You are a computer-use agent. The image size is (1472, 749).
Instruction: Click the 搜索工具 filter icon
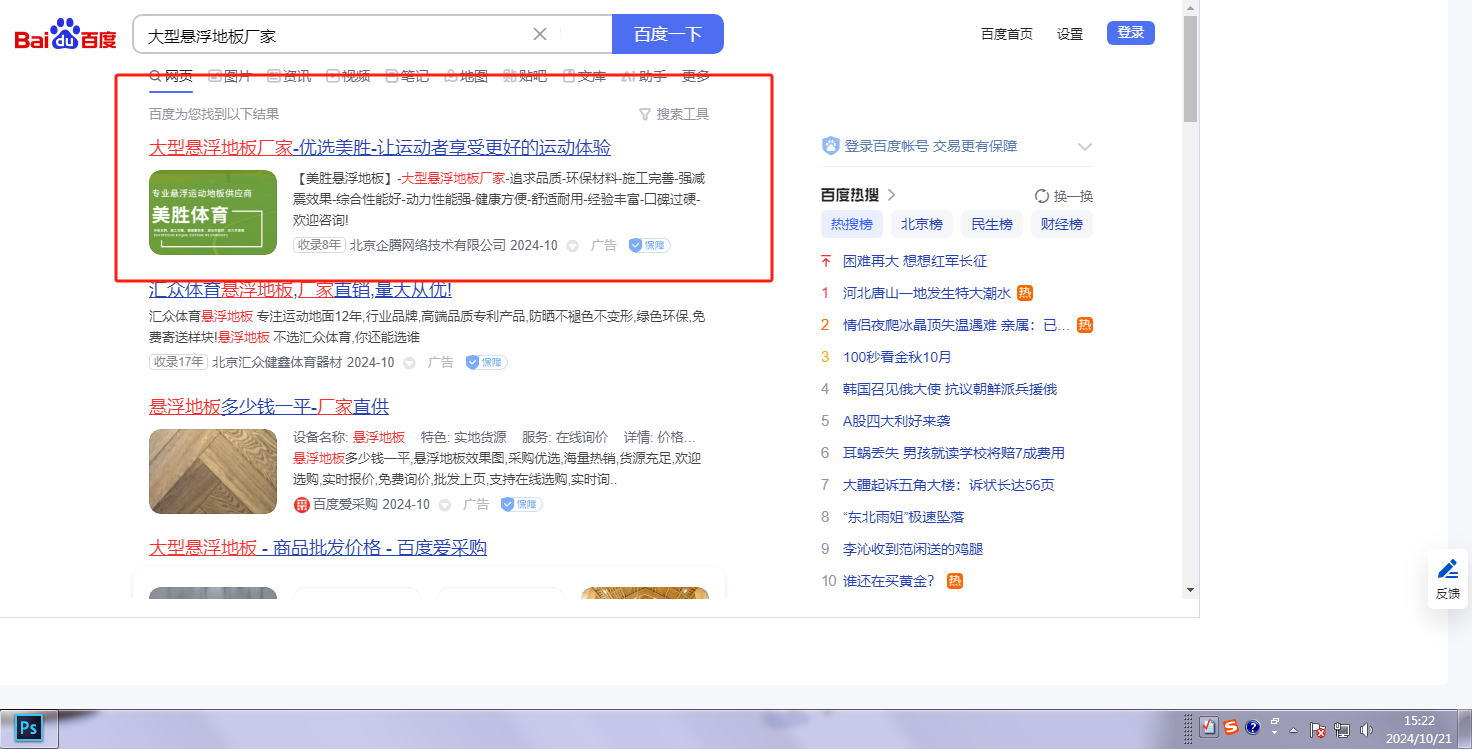645,114
